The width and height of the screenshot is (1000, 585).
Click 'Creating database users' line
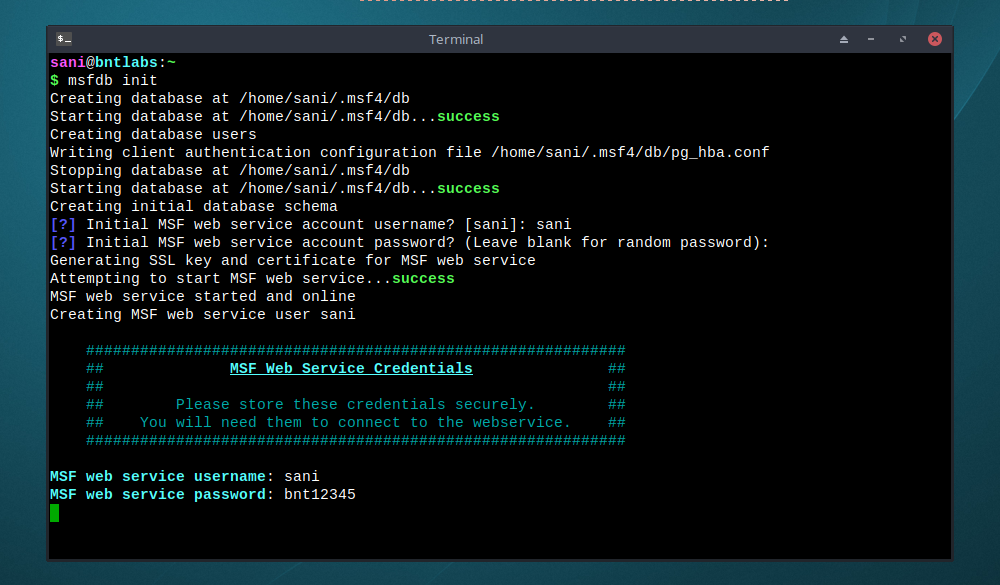[153, 135]
